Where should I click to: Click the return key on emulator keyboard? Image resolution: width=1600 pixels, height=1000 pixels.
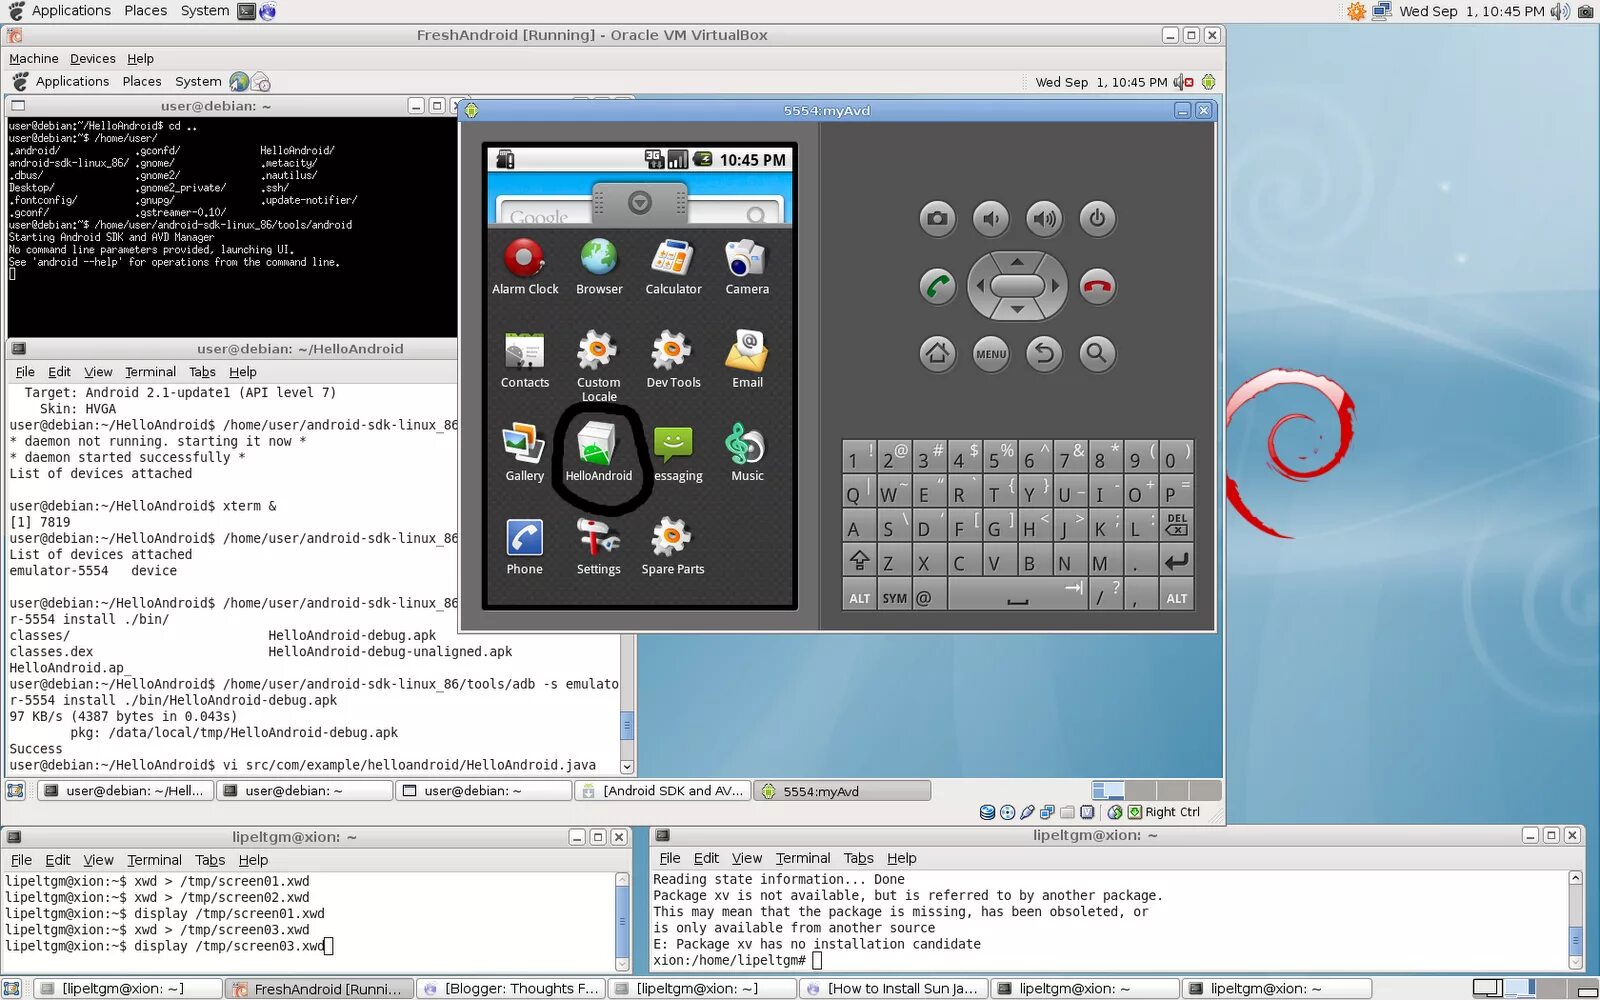(x=1176, y=562)
